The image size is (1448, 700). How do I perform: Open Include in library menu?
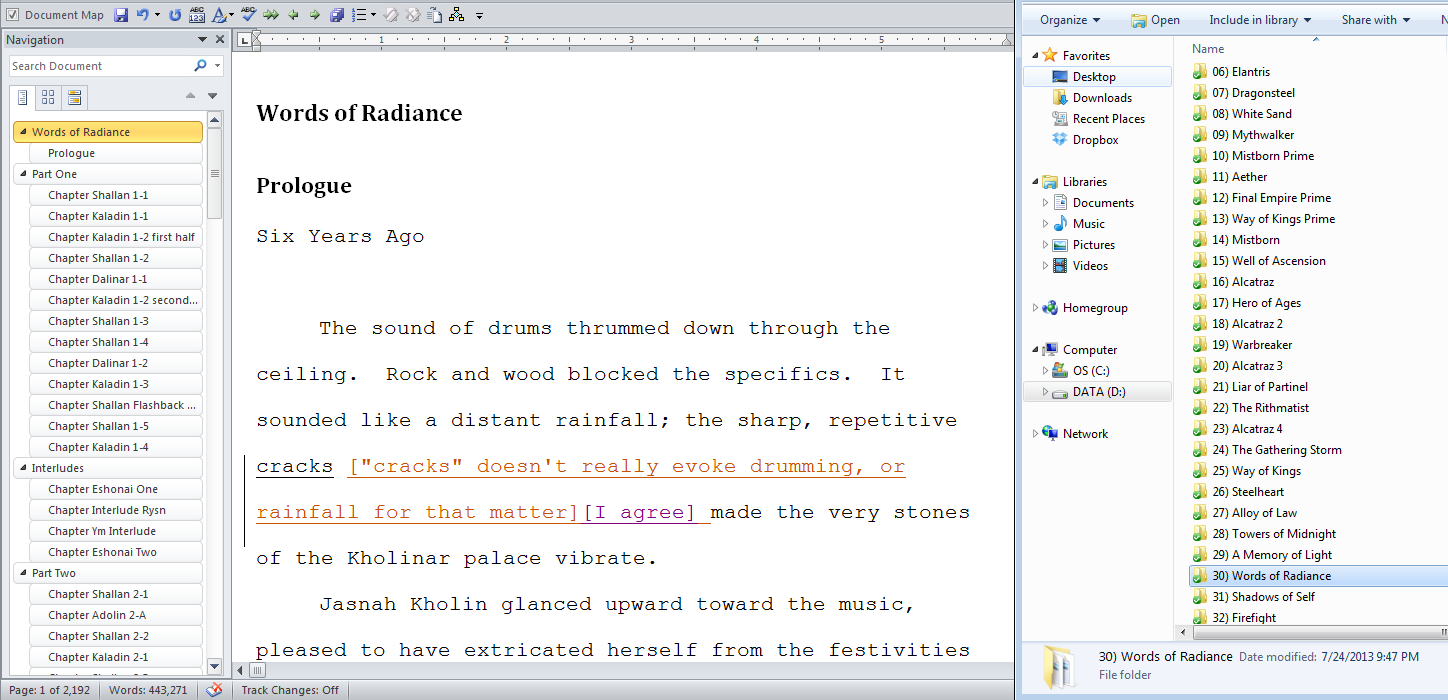pyautogui.click(x=1260, y=20)
